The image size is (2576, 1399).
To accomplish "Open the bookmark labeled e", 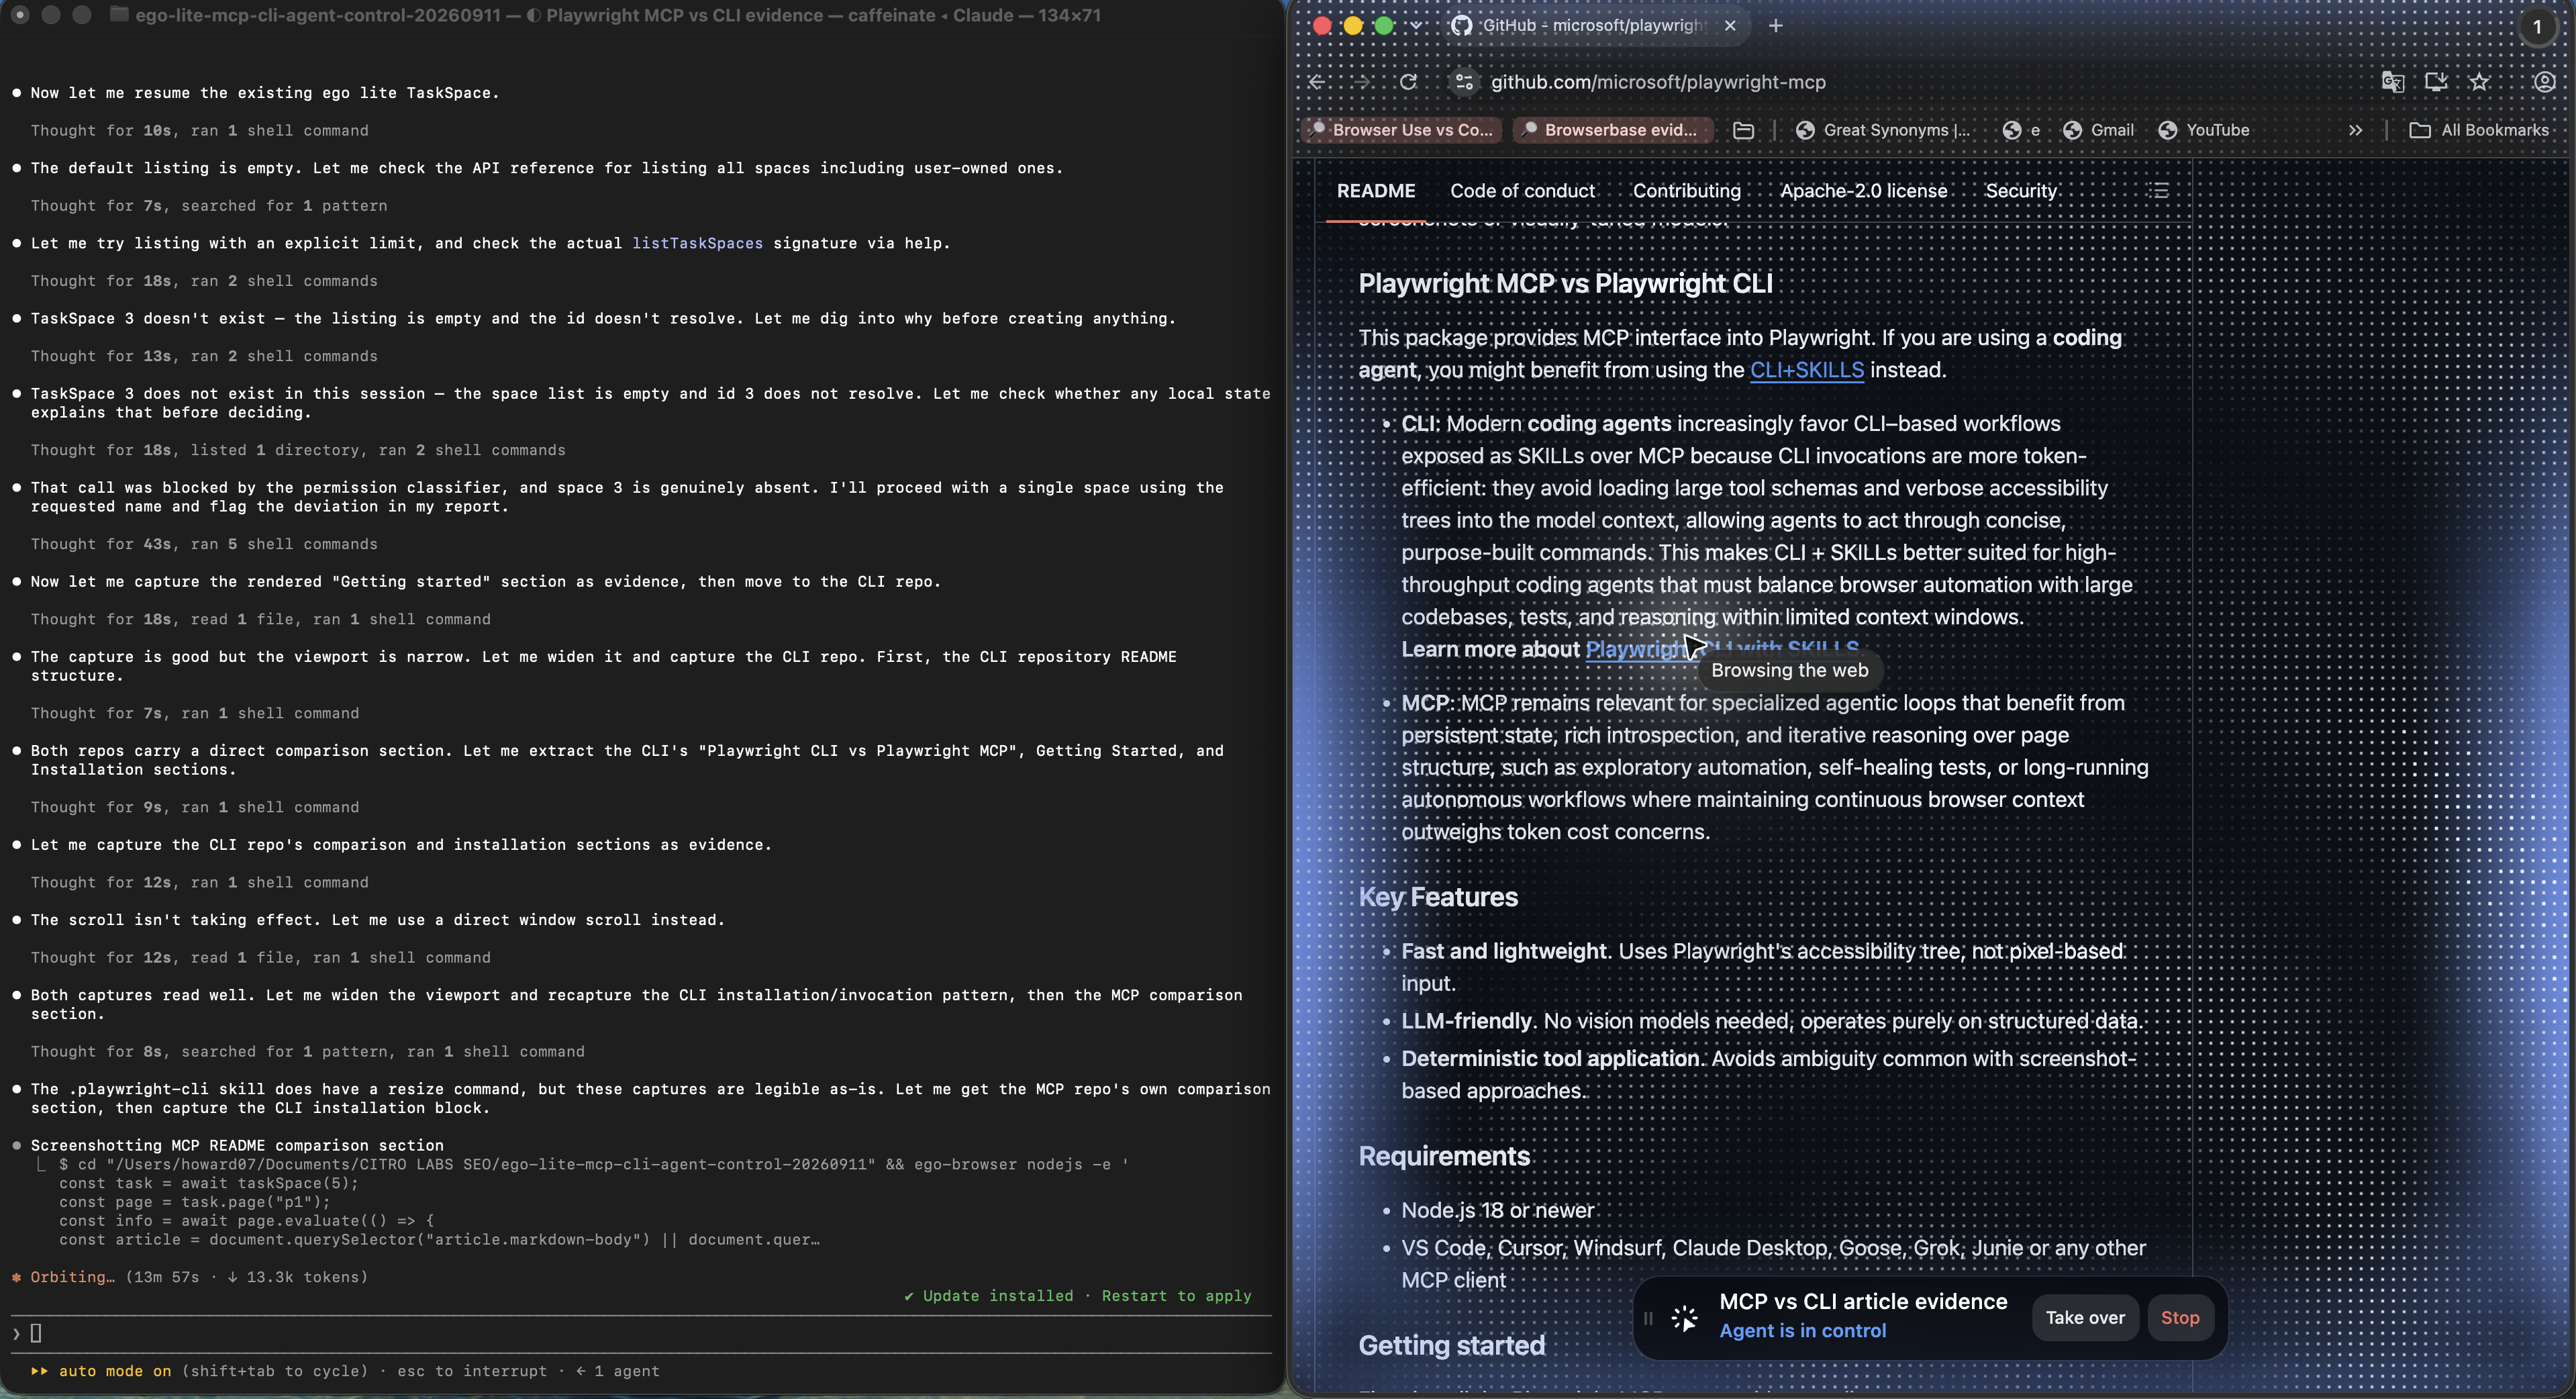I will point(2021,130).
